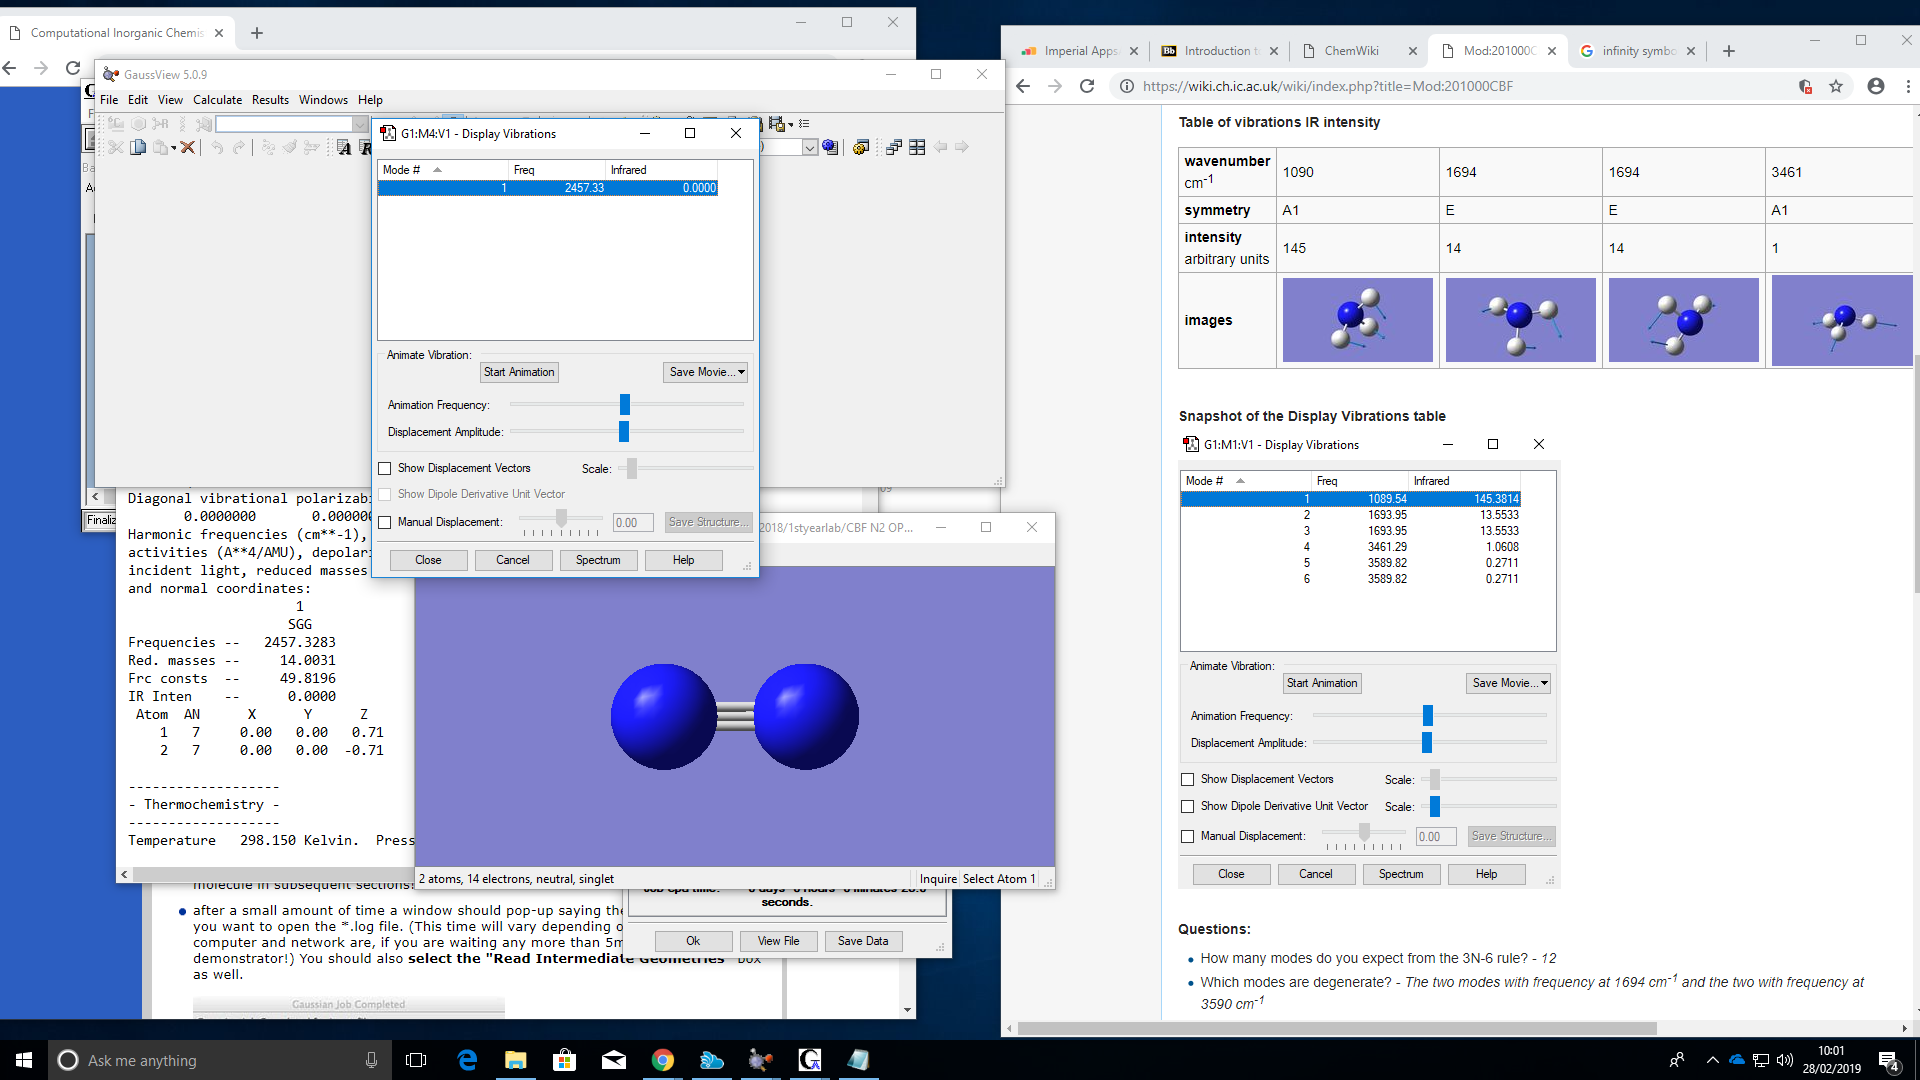This screenshot has height=1080, width=1920.
Task: Click the blue sphere monitor toolbar icon
Action: (830, 147)
